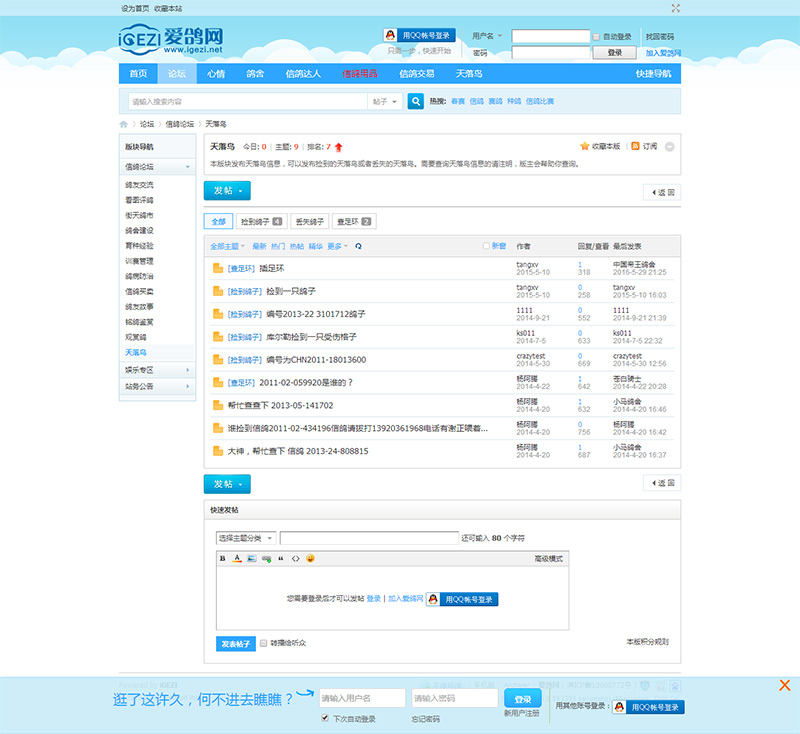Open the 选择主题分类 dropdown

coord(246,538)
